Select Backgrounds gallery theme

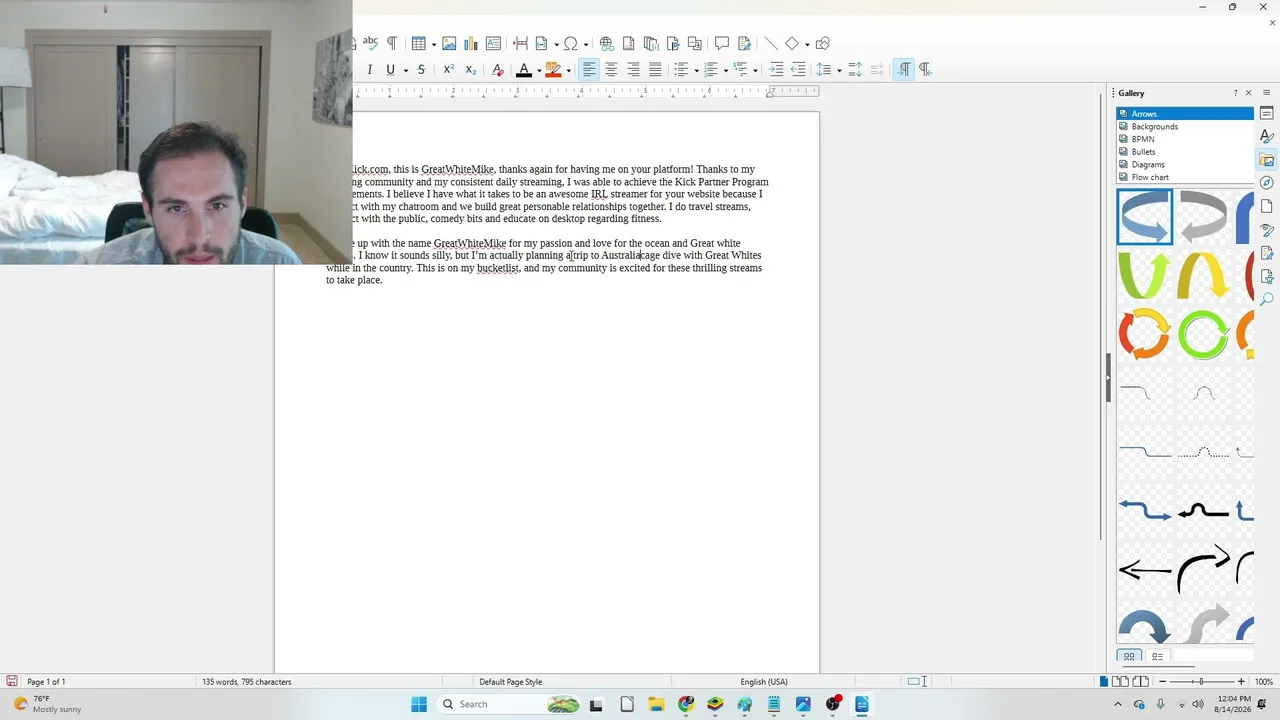[x=1185, y=127]
